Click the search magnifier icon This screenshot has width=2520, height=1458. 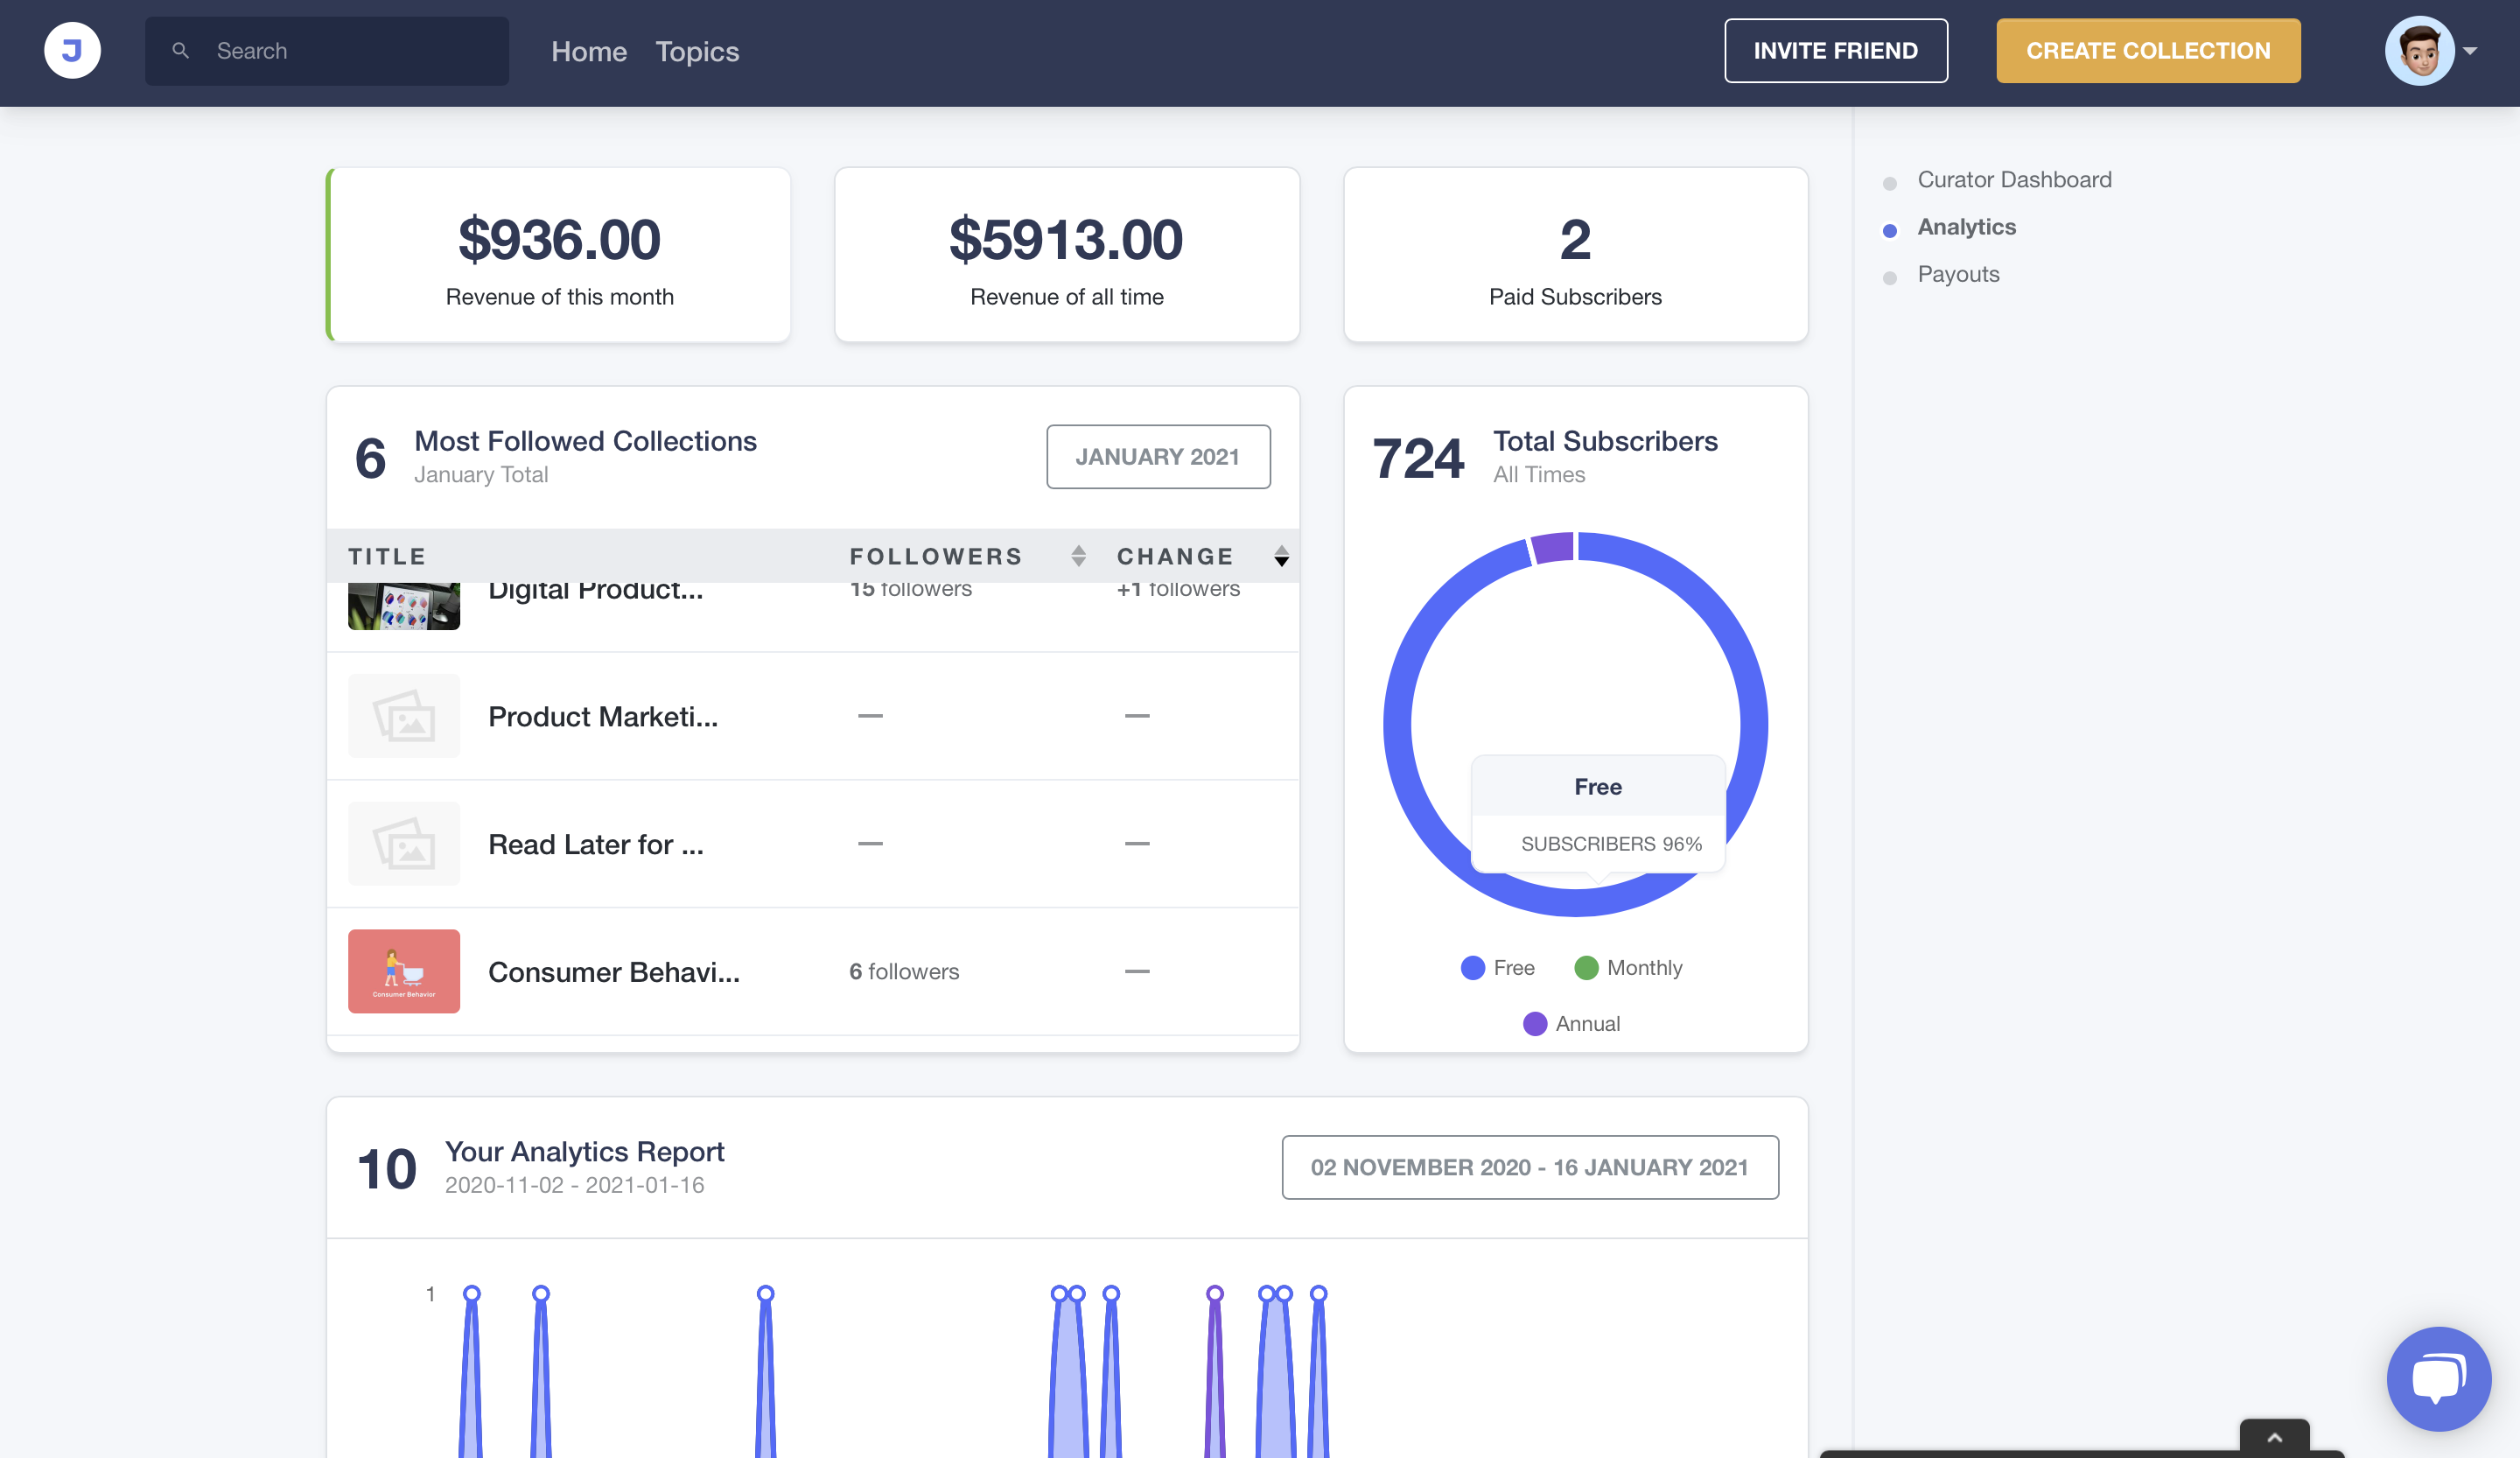(181, 50)
